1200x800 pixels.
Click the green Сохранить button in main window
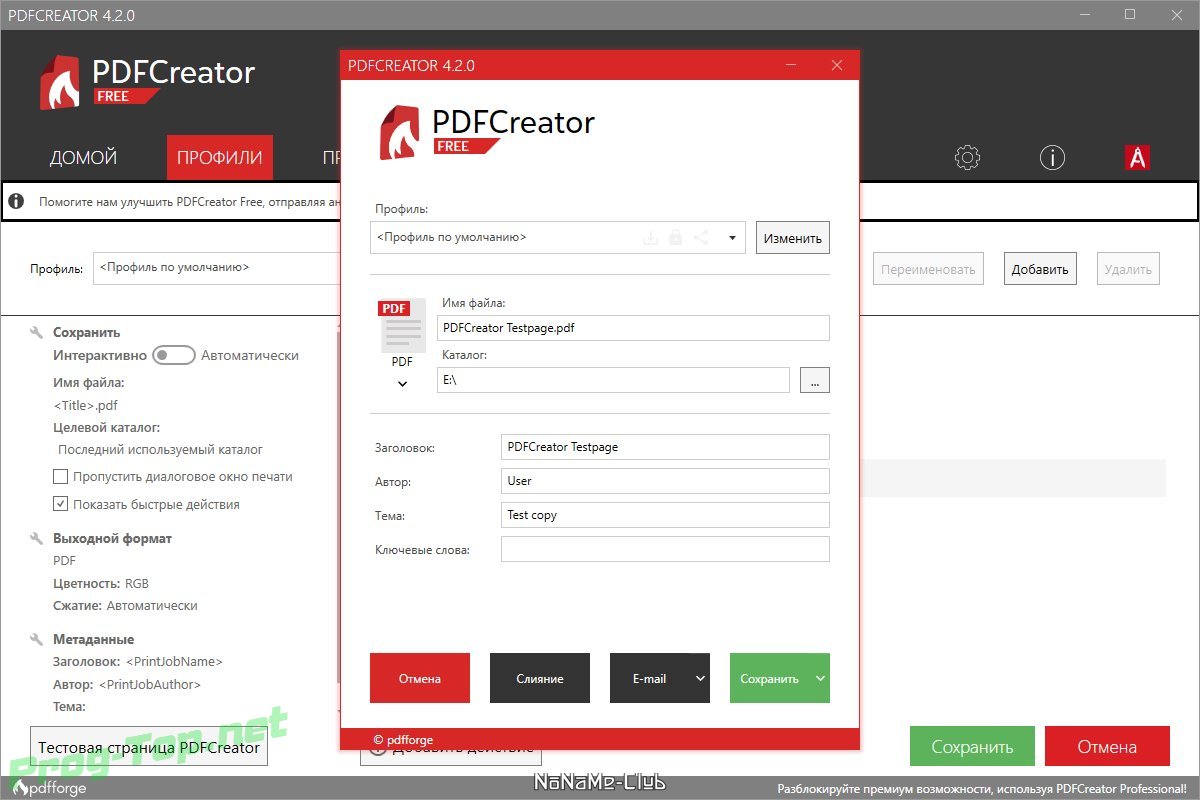pos(972,747)
